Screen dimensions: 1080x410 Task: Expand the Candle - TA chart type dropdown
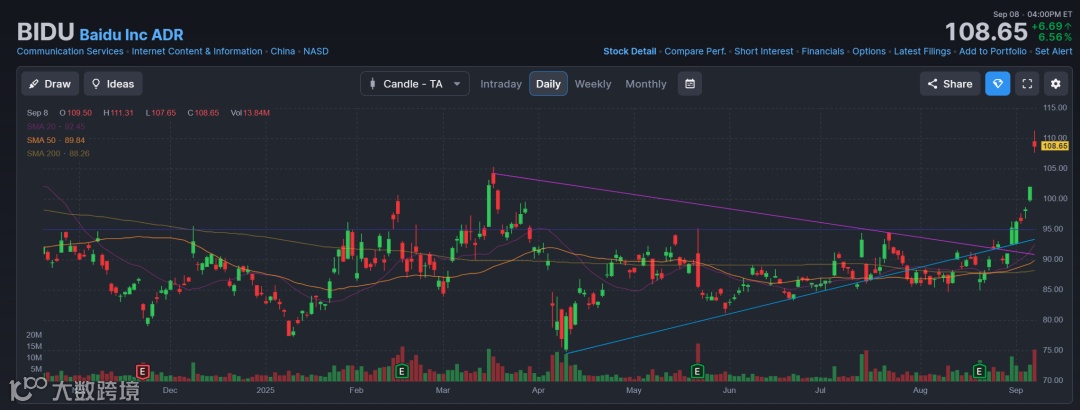pyautogui.click(x=415, y=83)
